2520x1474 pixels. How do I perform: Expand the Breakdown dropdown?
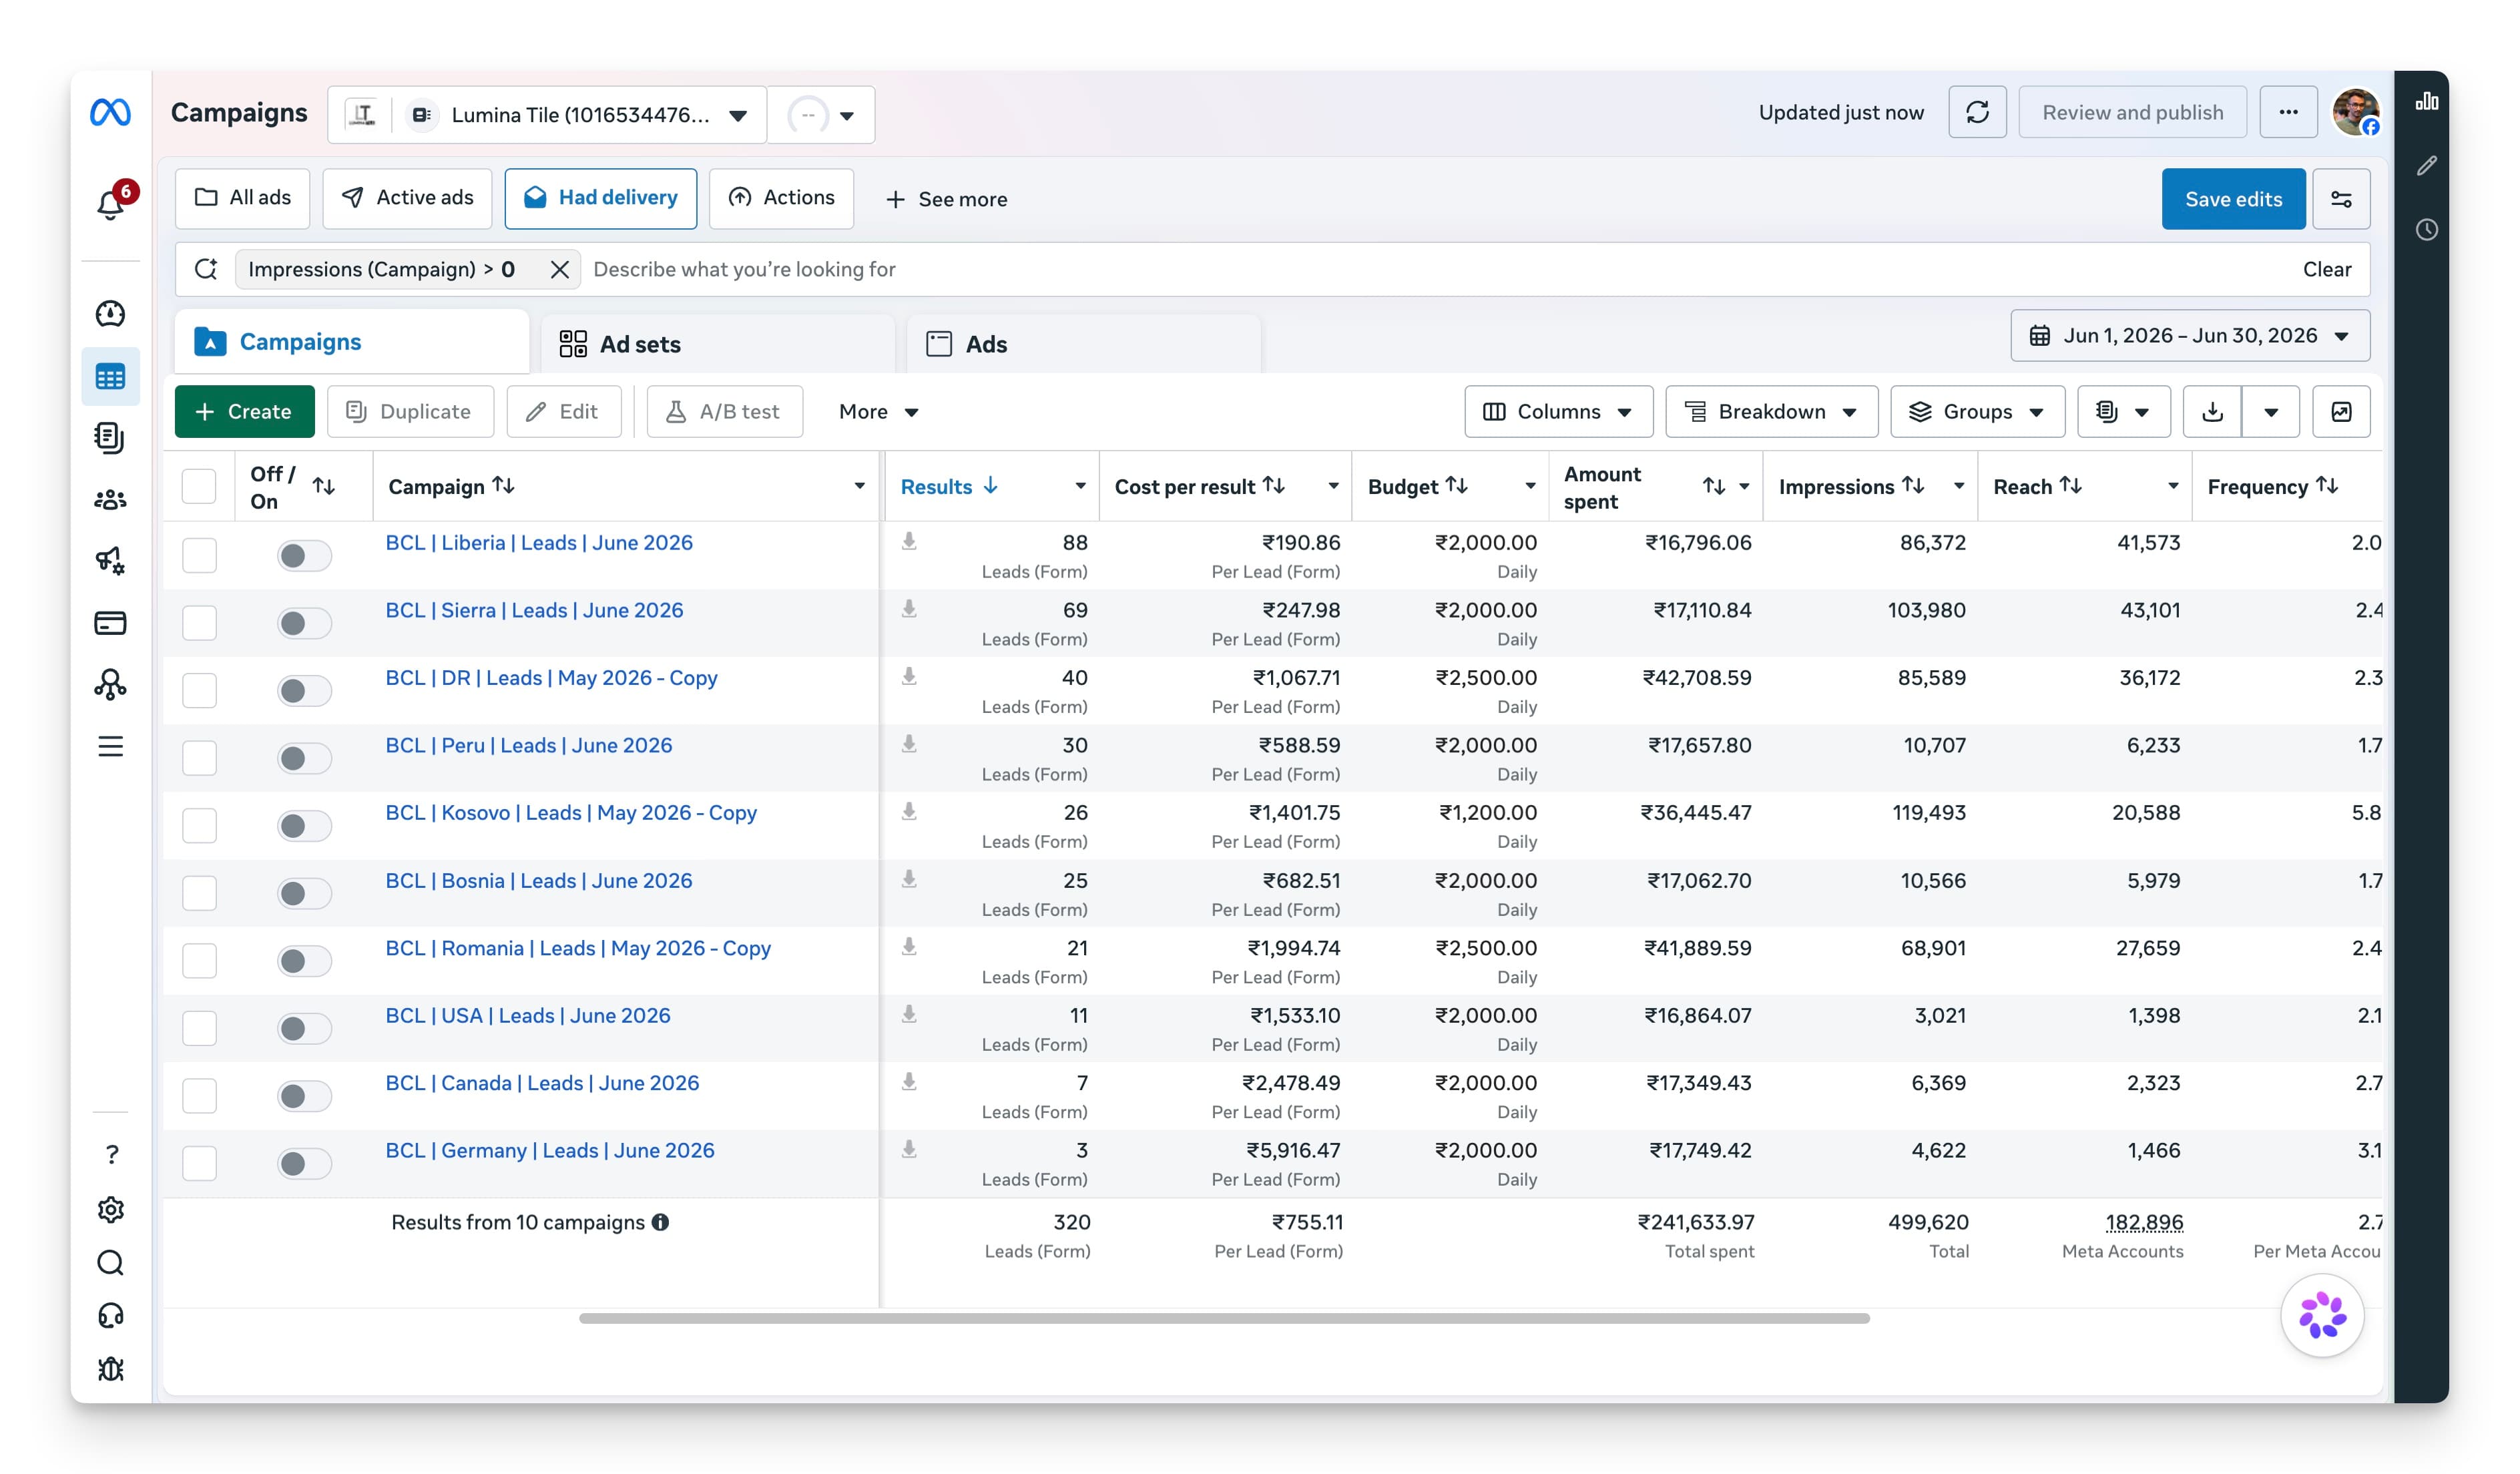coord(1771,412)
